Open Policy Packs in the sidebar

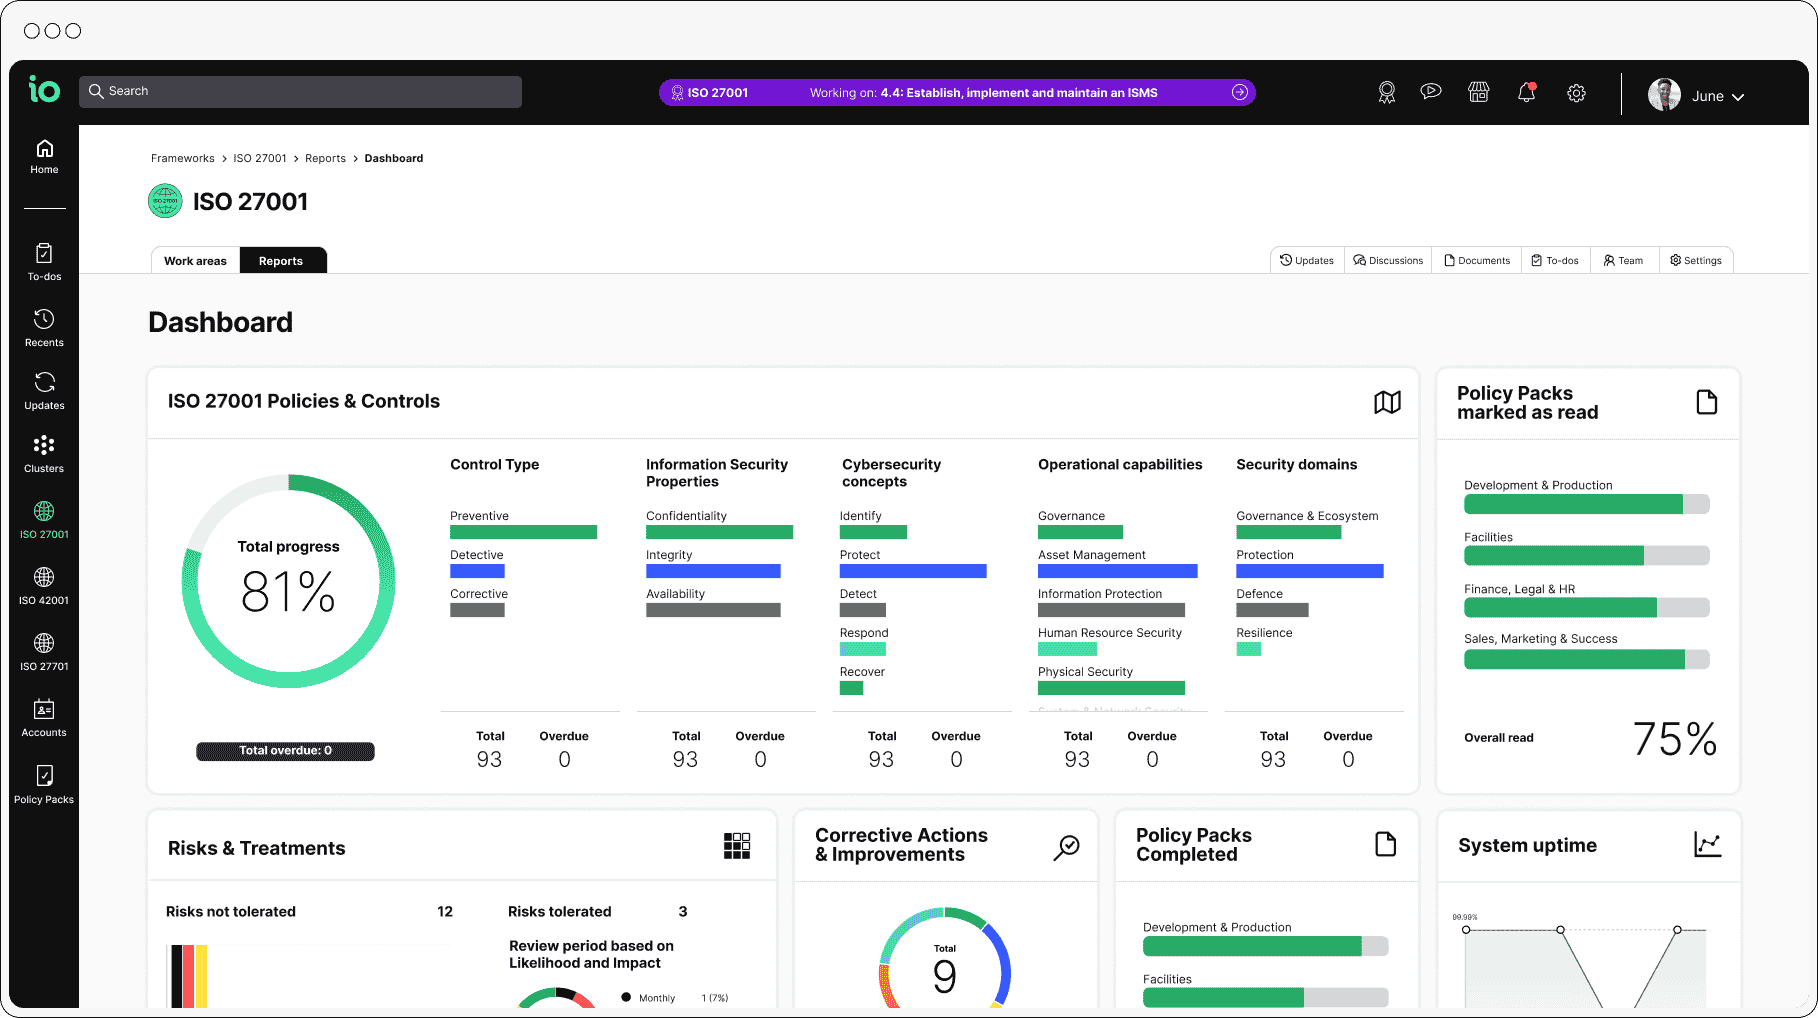[x=44, y=785]
